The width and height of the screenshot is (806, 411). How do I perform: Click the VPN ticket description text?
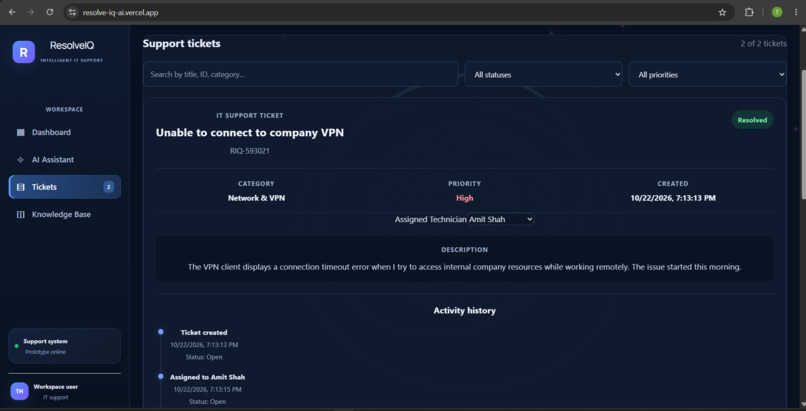point(464,267)
